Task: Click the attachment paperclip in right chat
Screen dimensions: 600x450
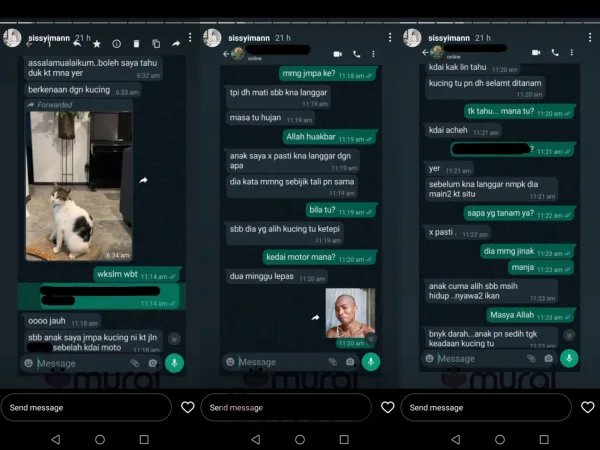Action: tap(532, 358)
